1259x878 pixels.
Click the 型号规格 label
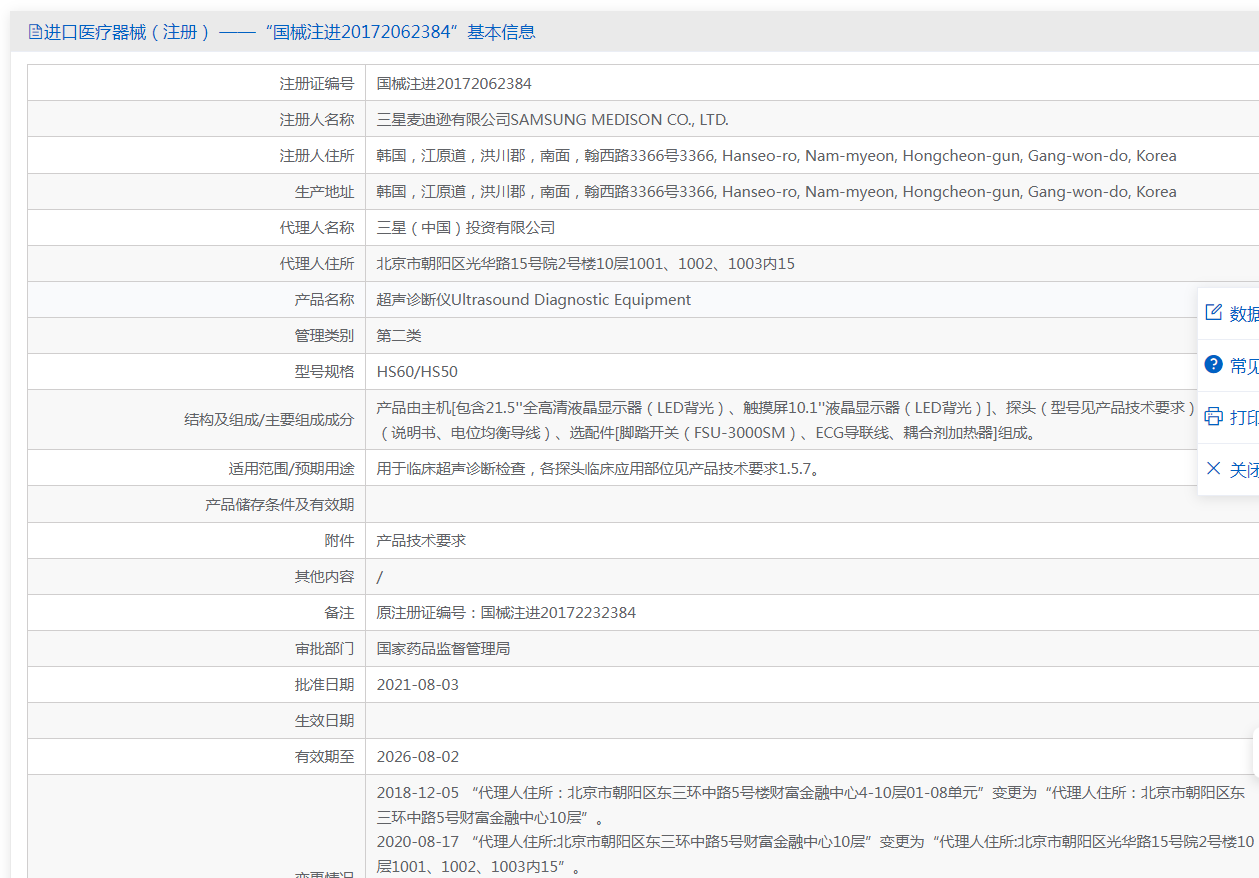[x=324, y=372]
